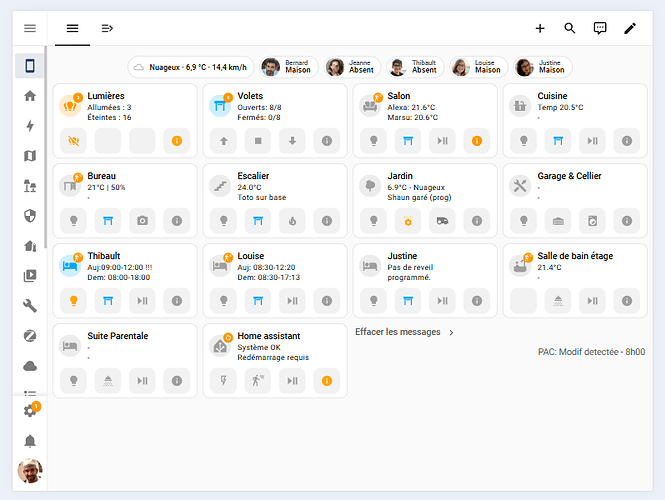
Task: Expand Effacer les messages chevron
Action: tap(451, 332)
